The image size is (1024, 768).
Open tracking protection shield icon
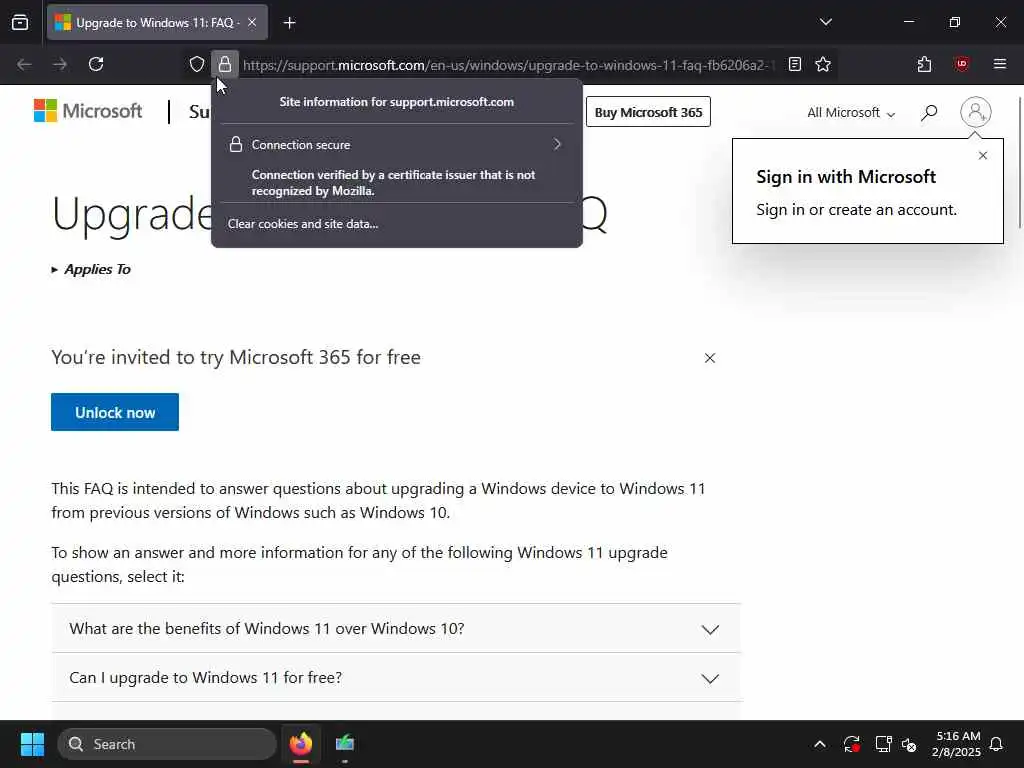[x=197, y=64]
